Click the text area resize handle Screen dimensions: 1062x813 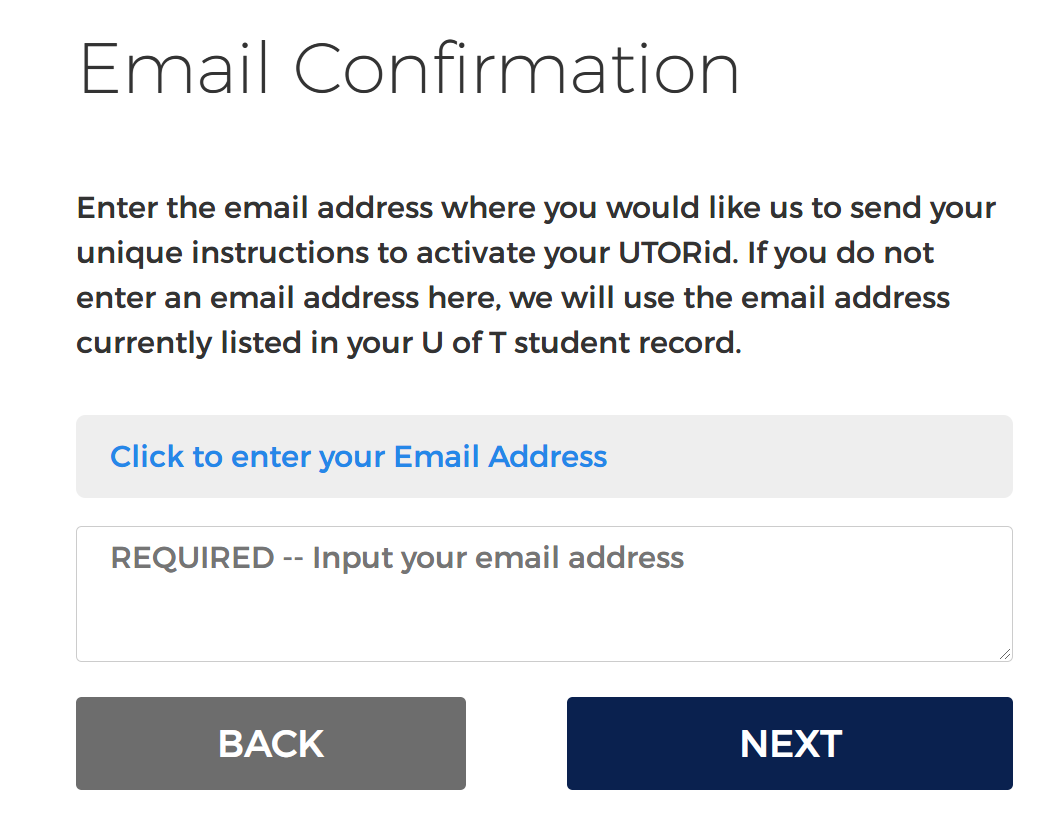coord(1005,653)
